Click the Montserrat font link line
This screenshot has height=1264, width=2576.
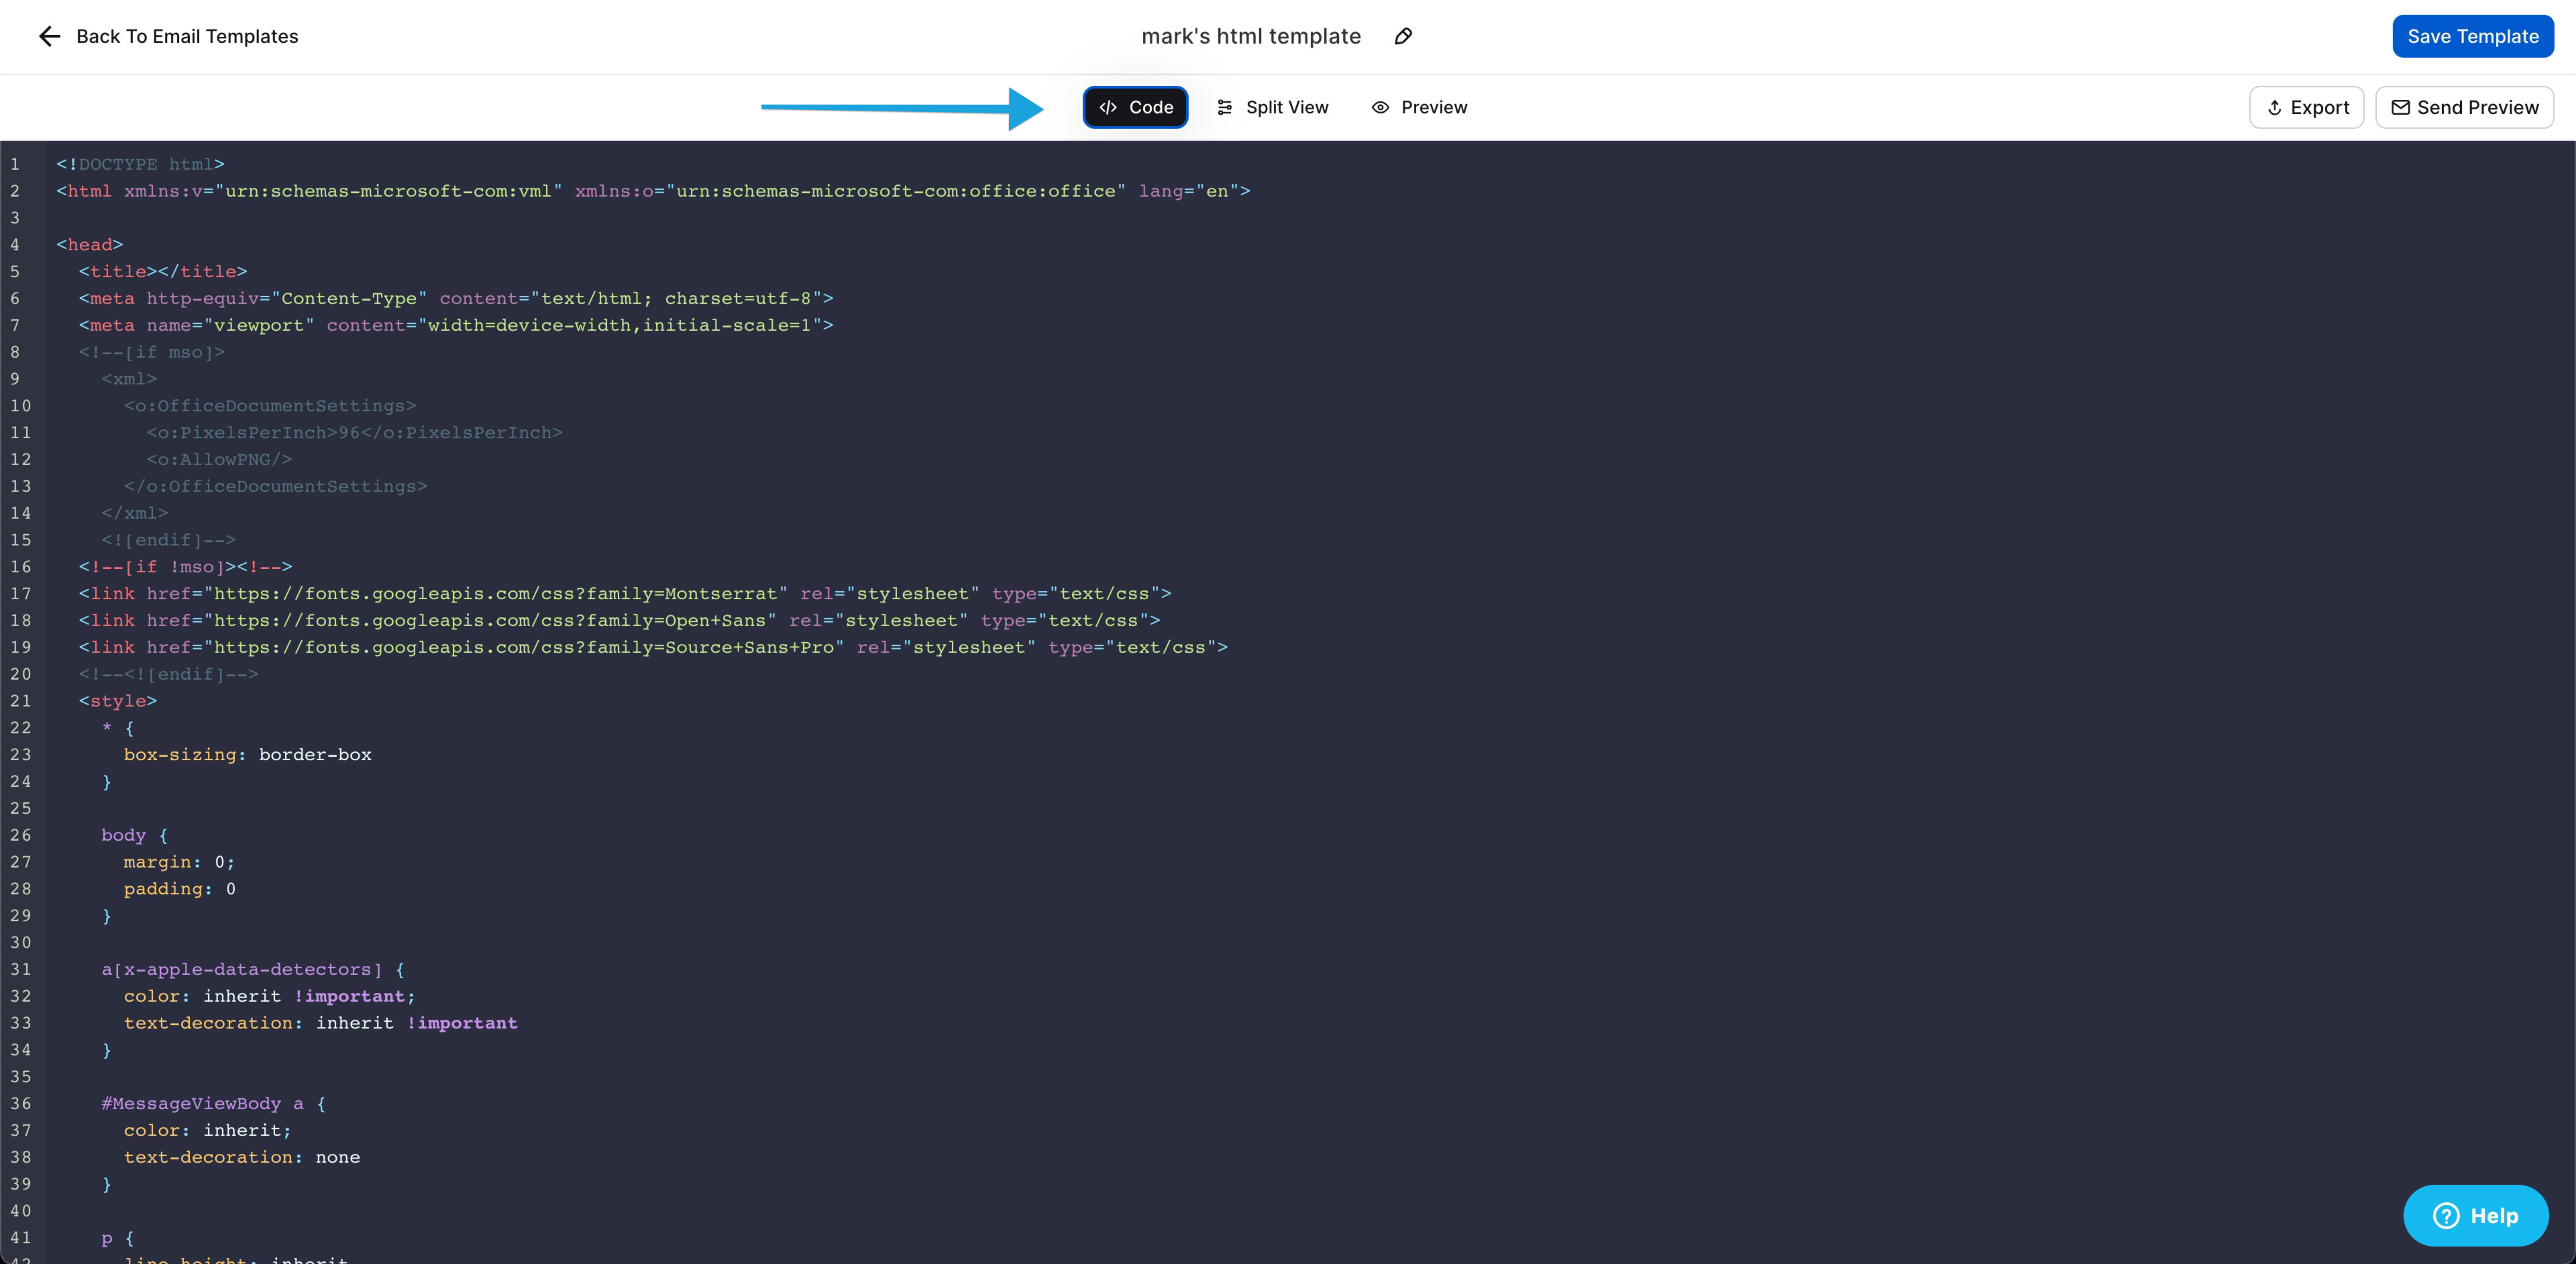625,593
